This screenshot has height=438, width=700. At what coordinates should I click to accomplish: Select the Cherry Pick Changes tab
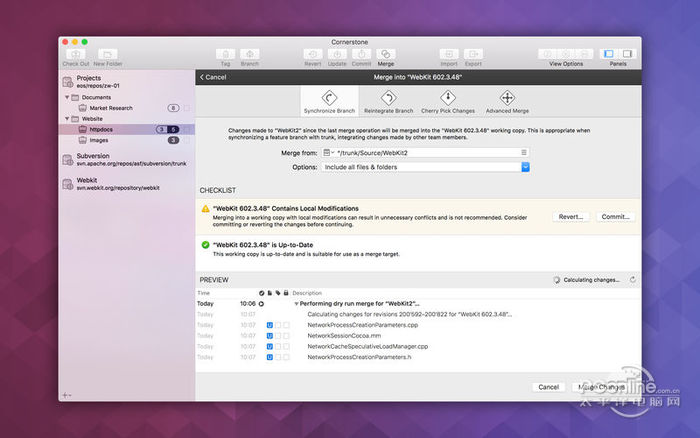click(448, 101)
